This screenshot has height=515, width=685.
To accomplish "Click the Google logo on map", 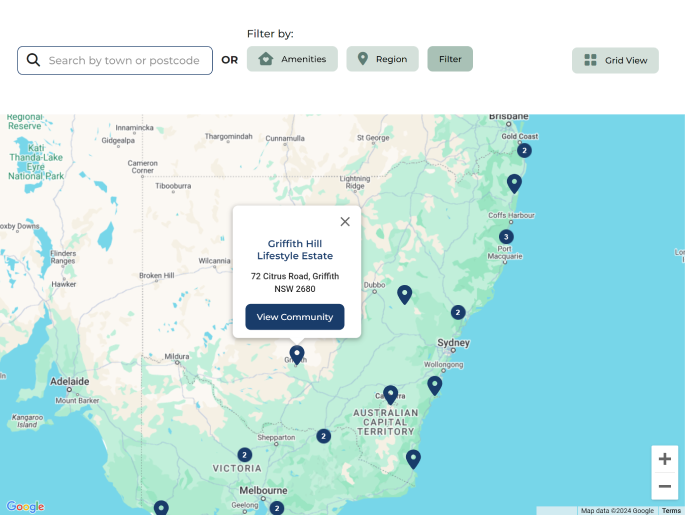I will click(x=25, y=506).
